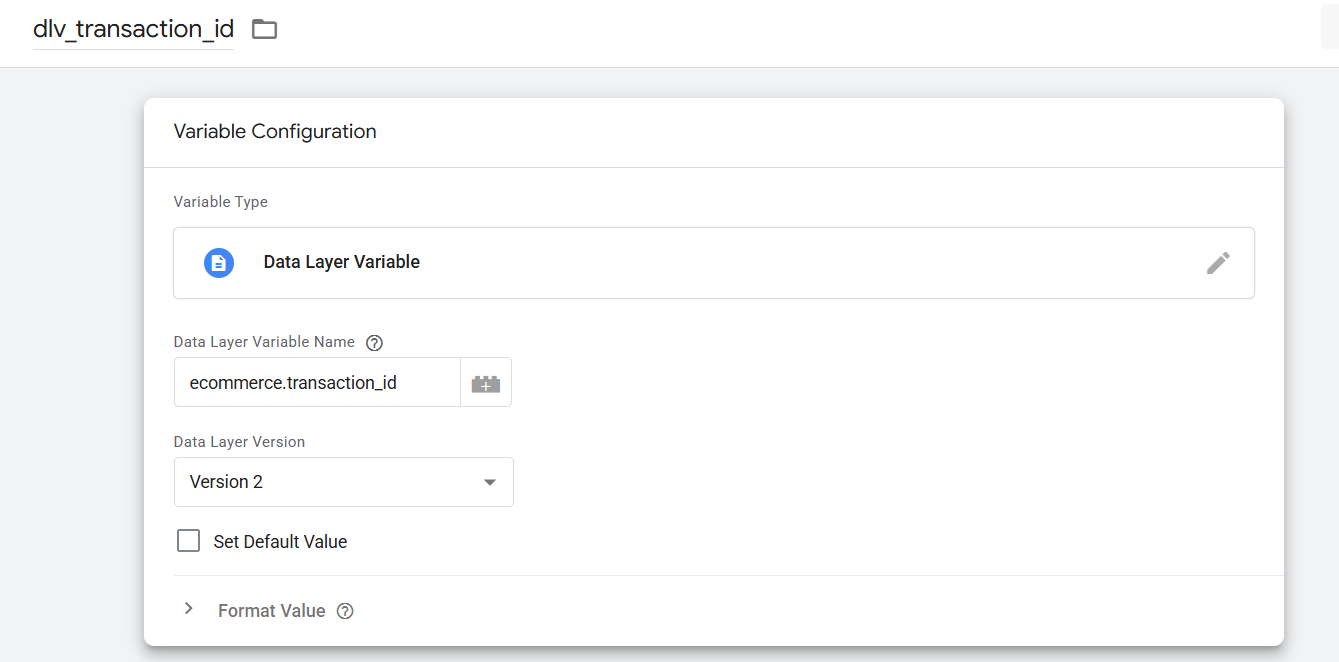Click chevron icon left of Format Value

pos(189,609)
